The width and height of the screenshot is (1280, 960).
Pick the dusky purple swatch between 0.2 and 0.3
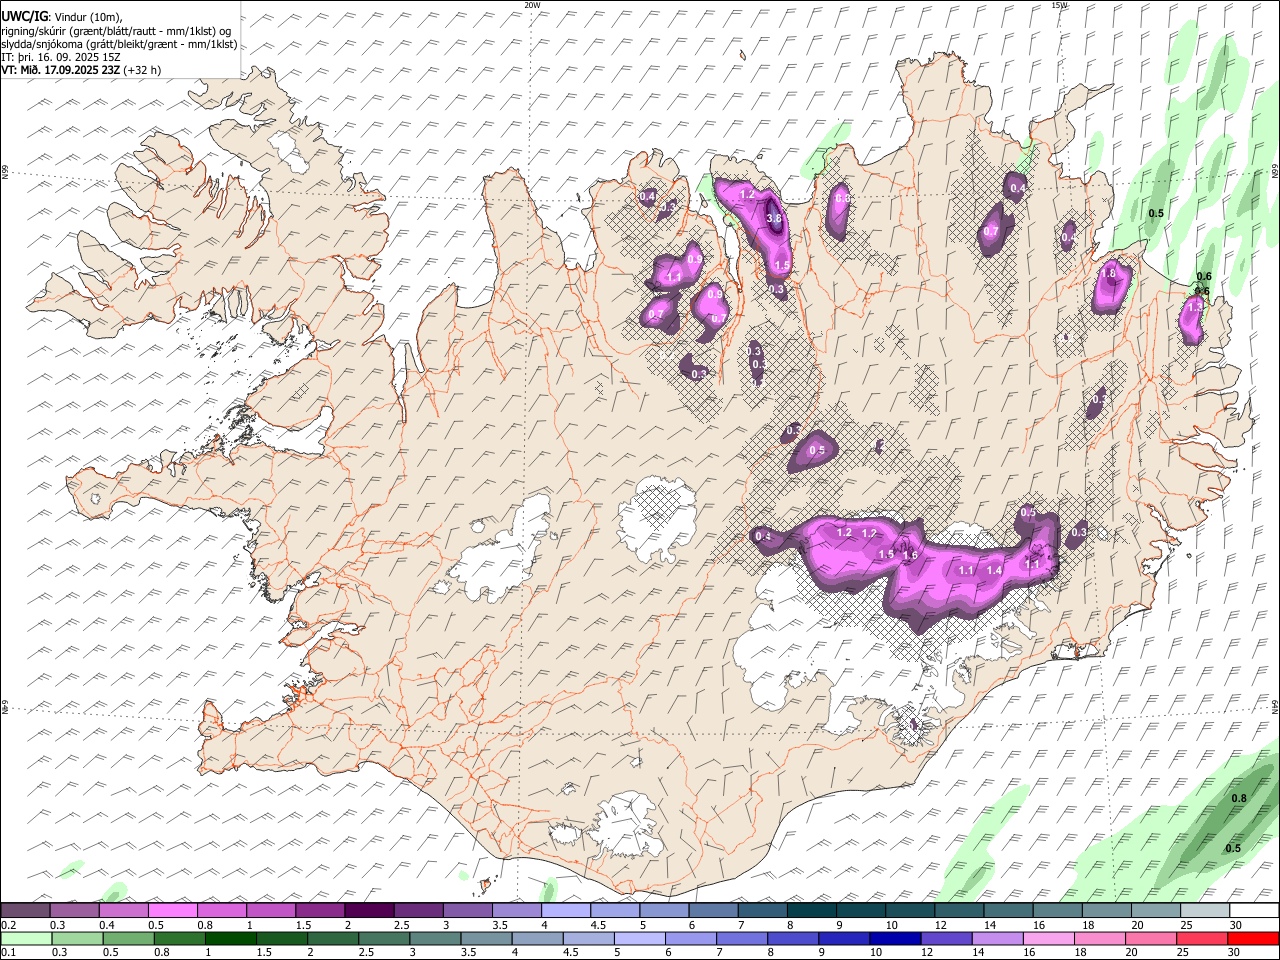click(x=25, y=911)
